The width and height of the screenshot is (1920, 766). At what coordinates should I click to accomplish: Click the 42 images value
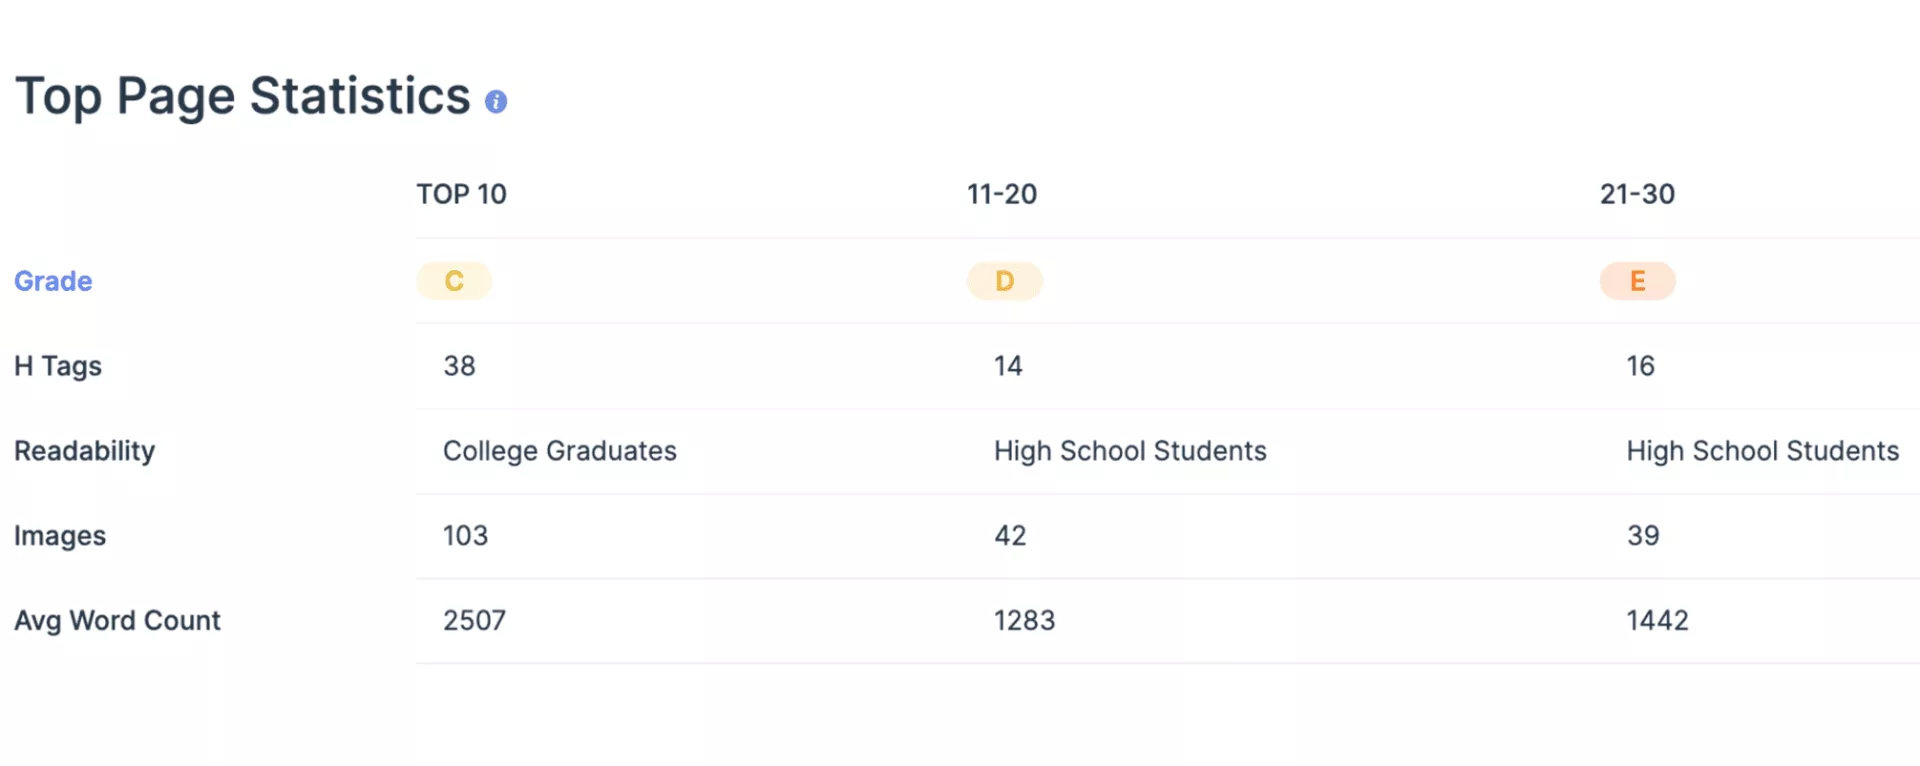coord(1009,536)
